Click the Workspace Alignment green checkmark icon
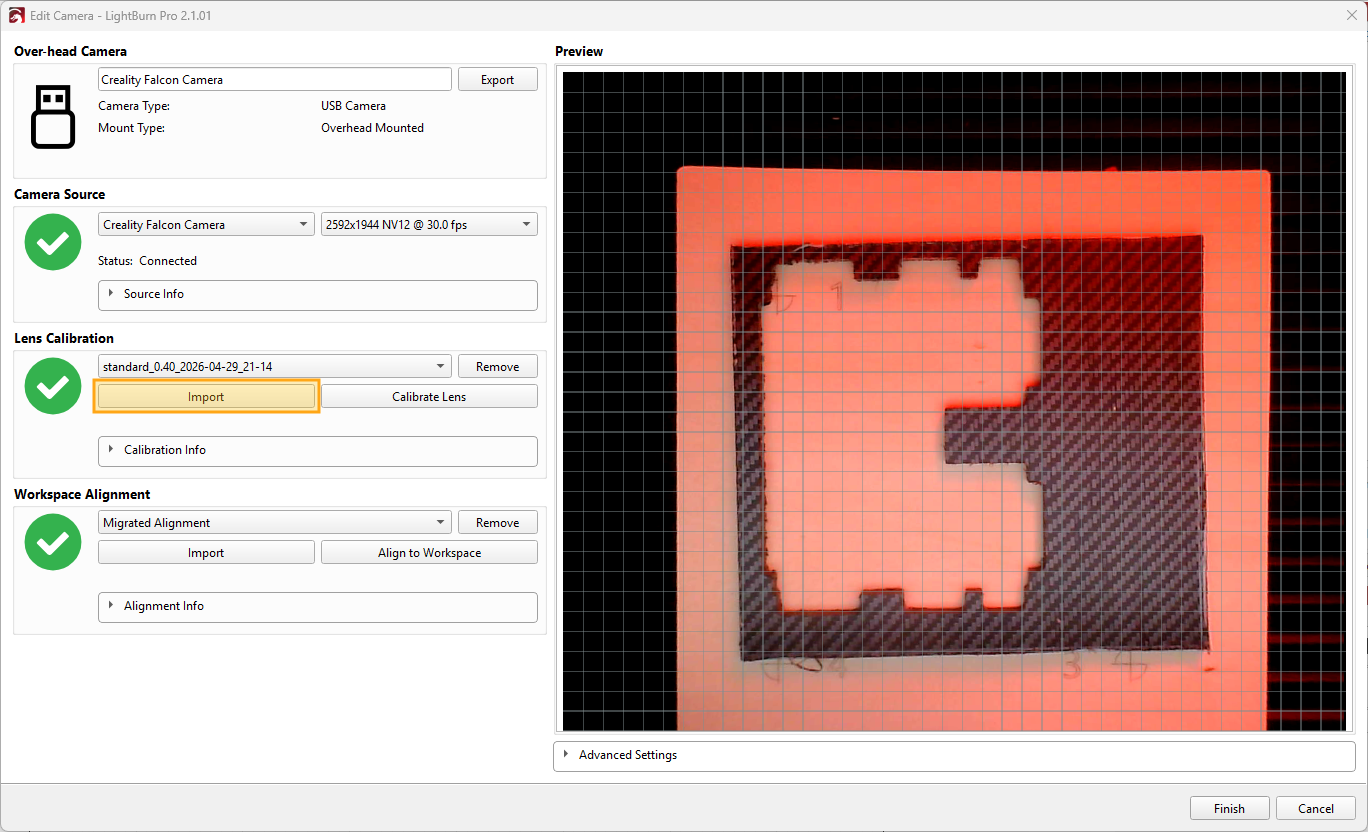The width and height of the screenshot is (1368, 832). click(x=53, y=542)
